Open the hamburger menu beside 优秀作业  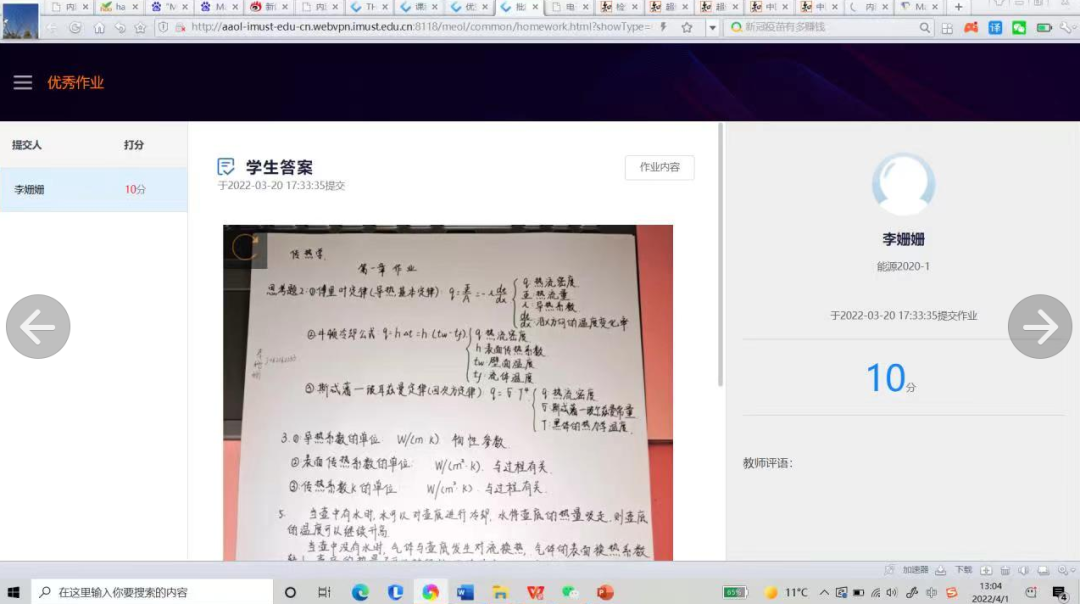[23, 83]
